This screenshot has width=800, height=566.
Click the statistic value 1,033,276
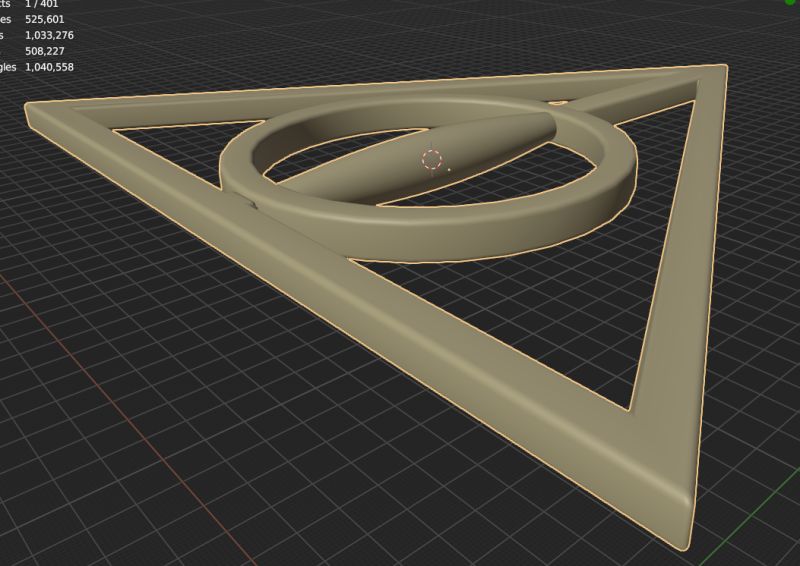(x=49, y=35)
